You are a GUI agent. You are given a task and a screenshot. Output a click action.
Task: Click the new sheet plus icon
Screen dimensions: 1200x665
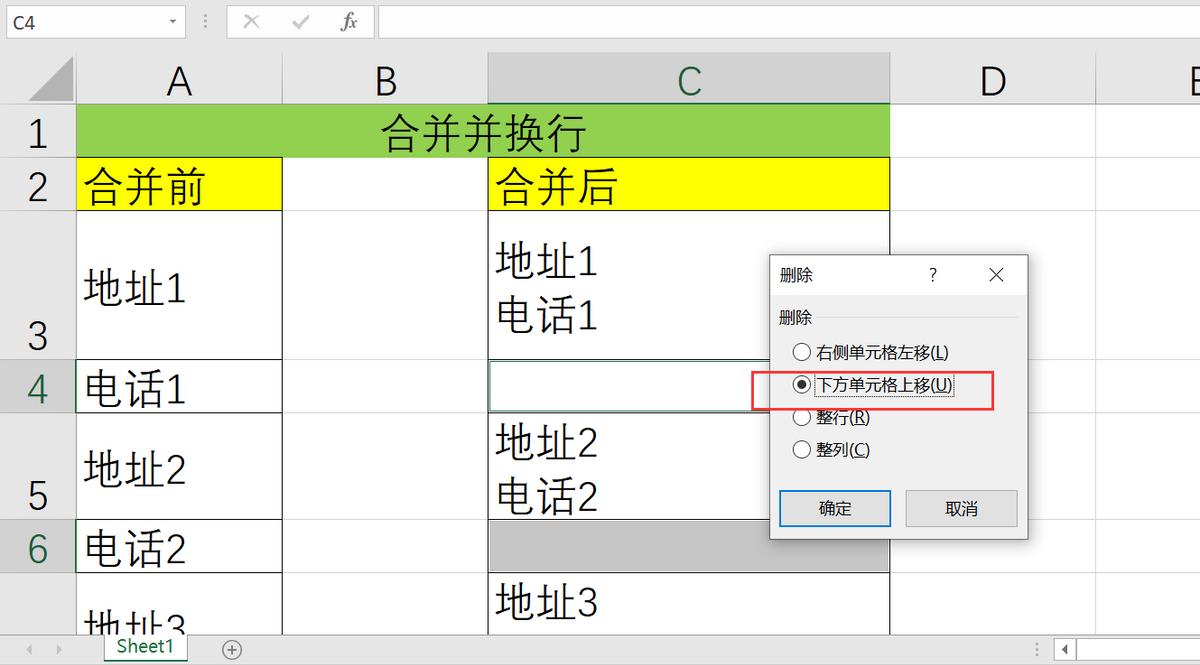(232, 649)
